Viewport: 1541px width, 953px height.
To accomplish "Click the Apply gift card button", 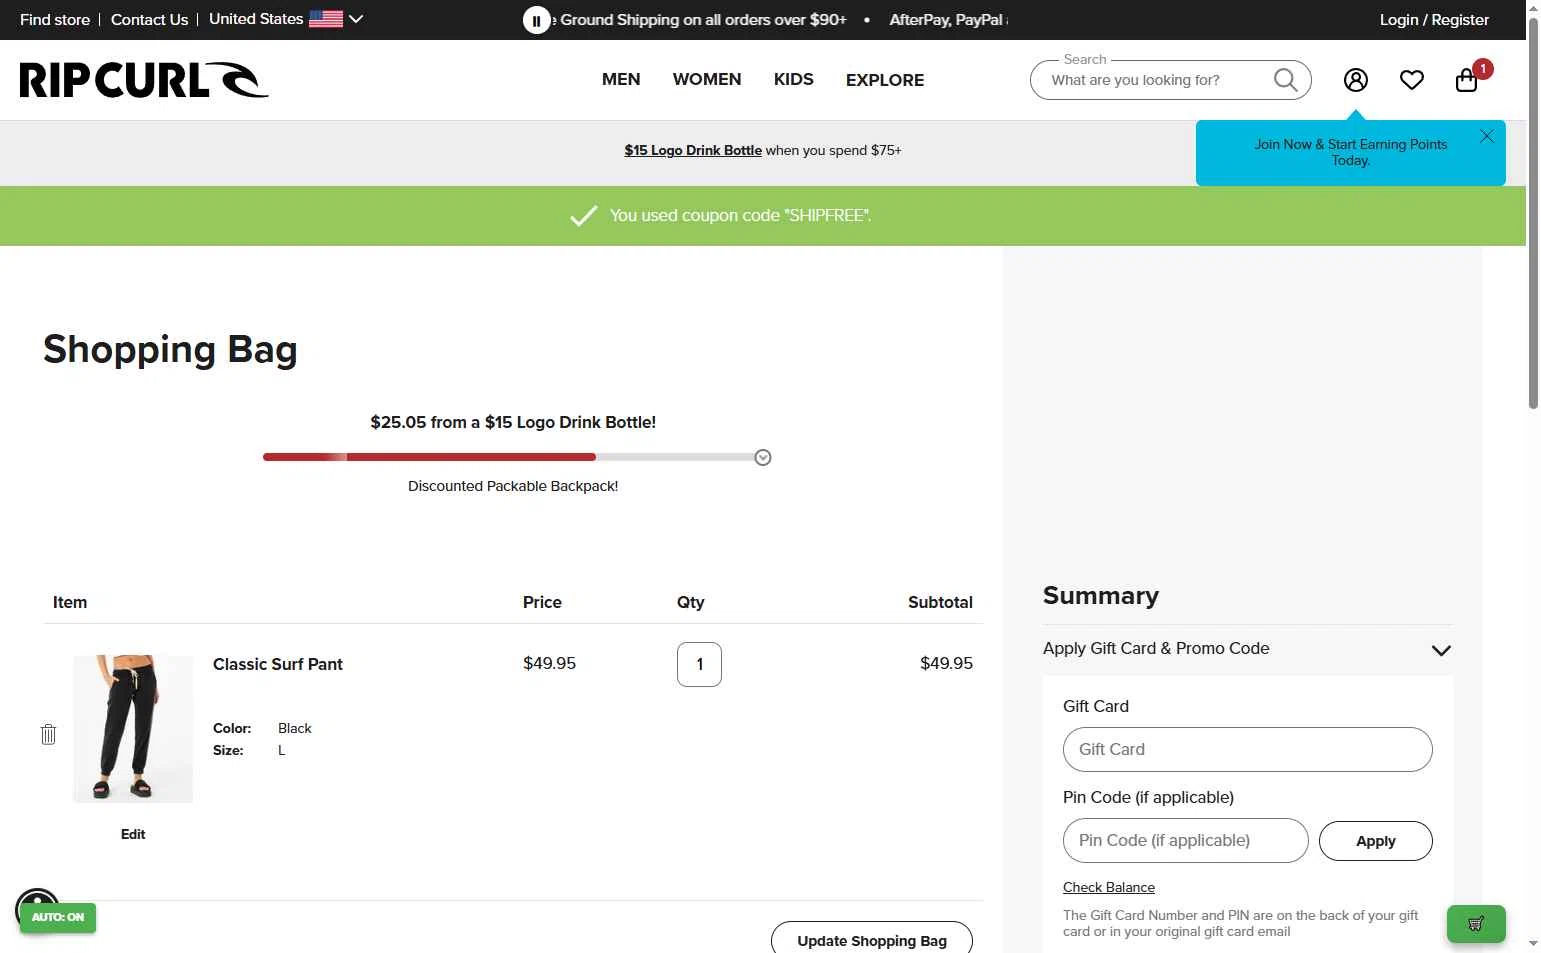I will (x=1375, y=841).
